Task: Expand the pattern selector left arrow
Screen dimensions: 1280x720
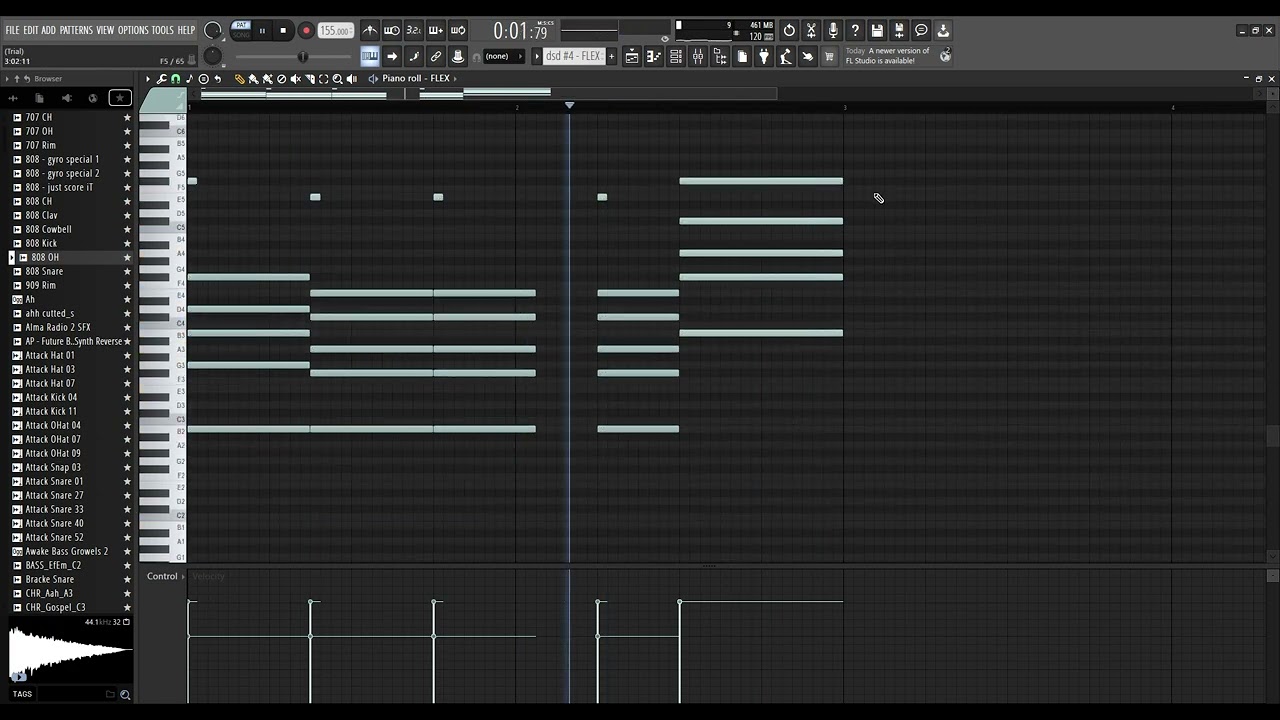Action: (536, 57)
